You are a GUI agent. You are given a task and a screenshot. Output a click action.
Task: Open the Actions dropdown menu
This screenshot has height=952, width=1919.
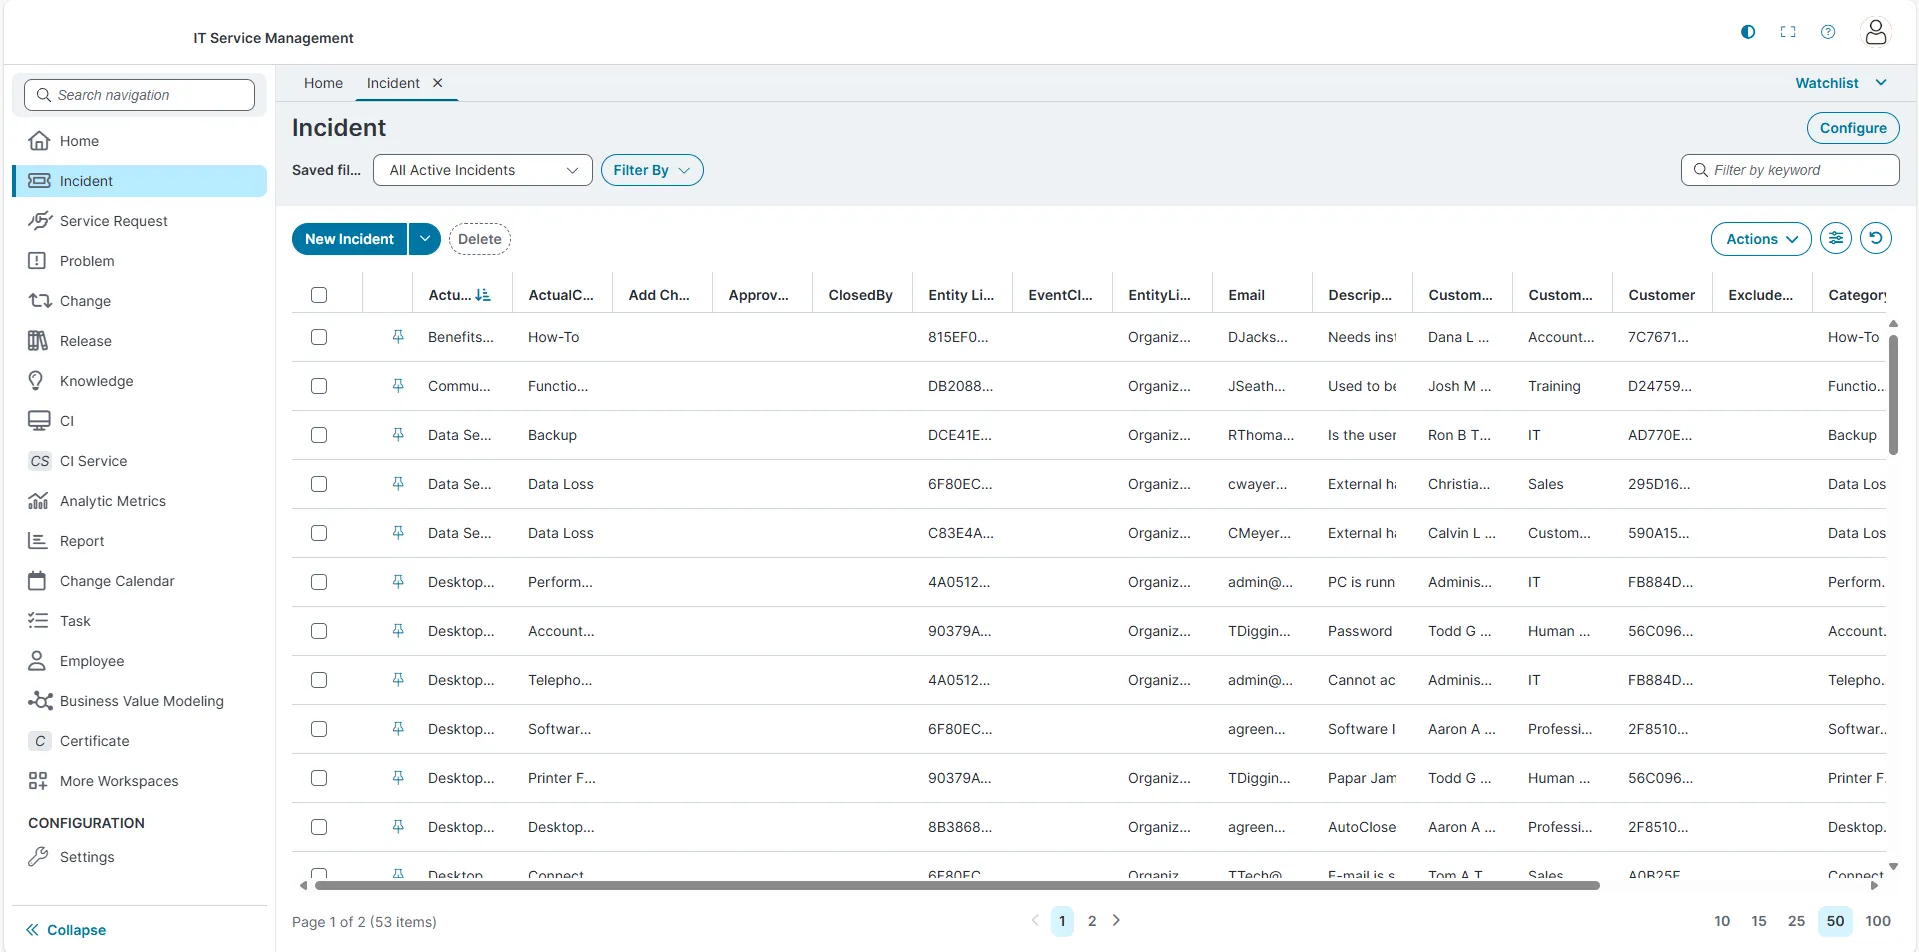click(1761, 239)
